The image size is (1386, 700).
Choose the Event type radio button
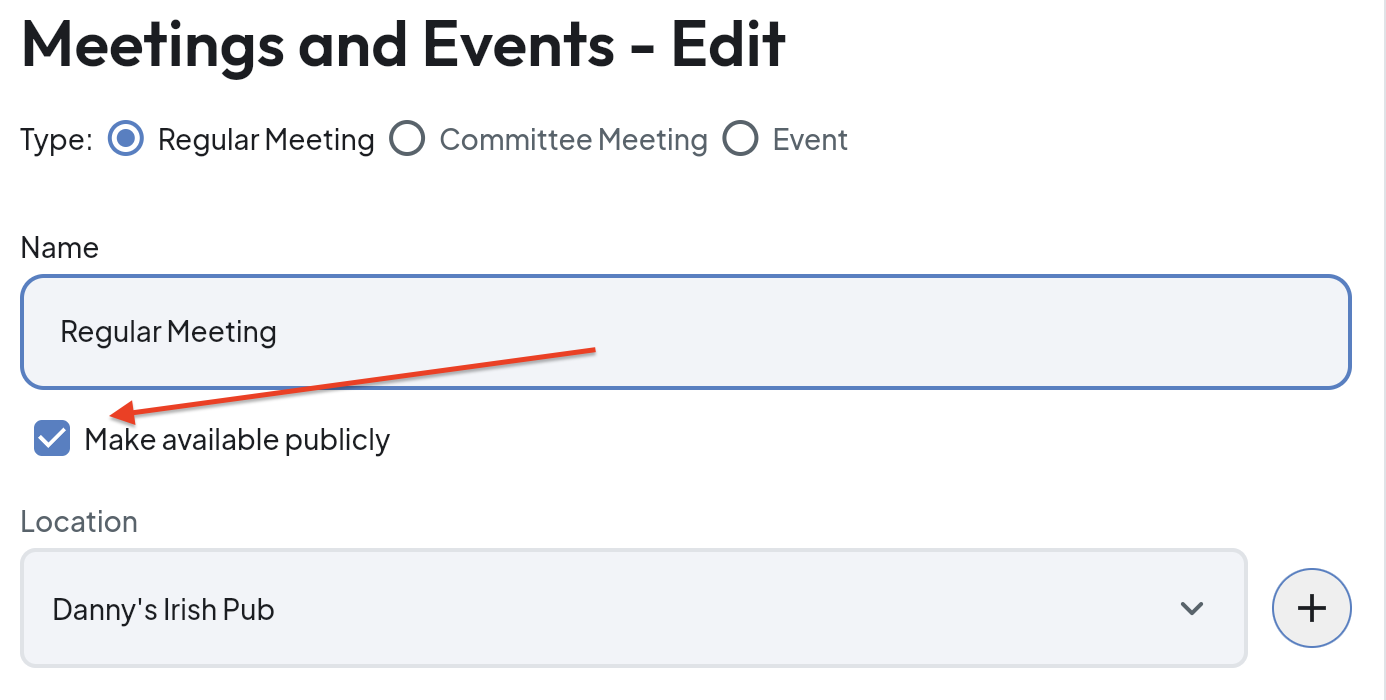pos(740,139)
